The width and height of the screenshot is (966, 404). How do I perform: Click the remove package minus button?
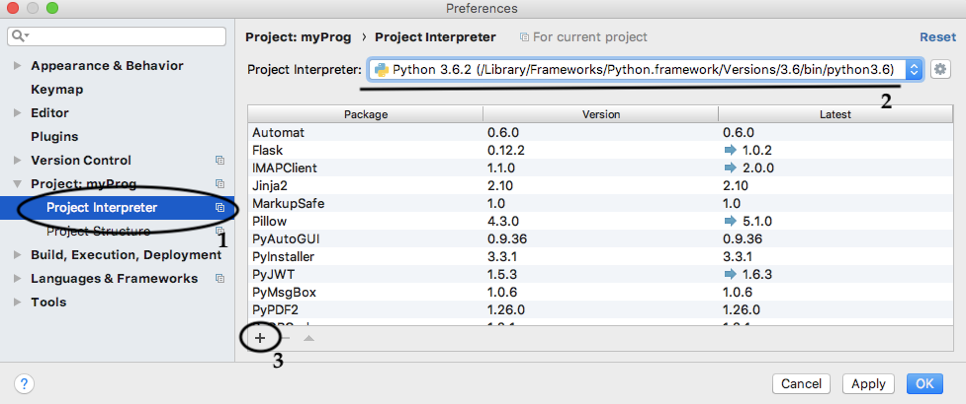click(284, 338)
